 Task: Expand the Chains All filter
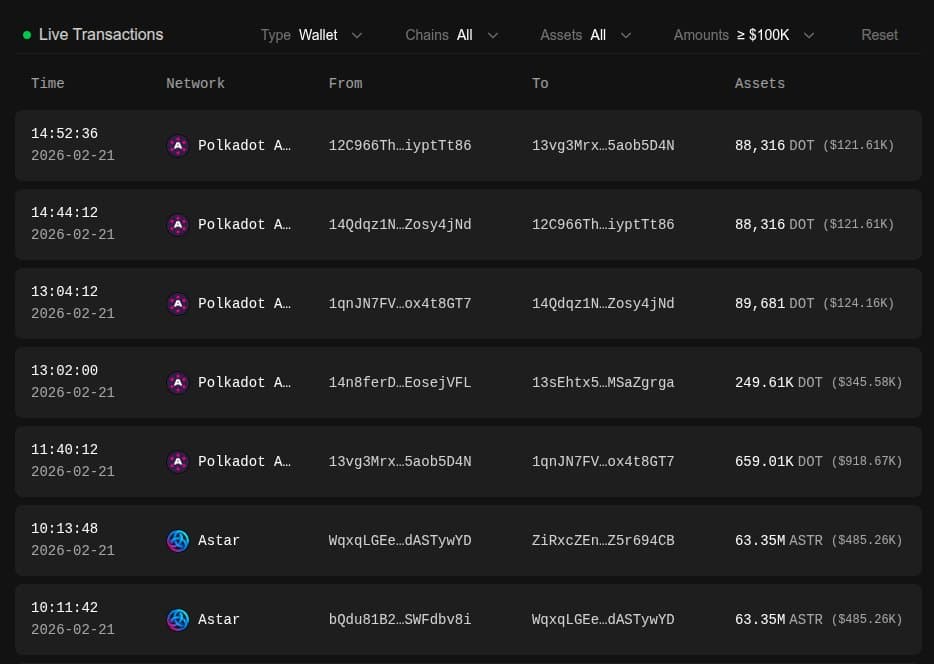[x=451, y=35]
